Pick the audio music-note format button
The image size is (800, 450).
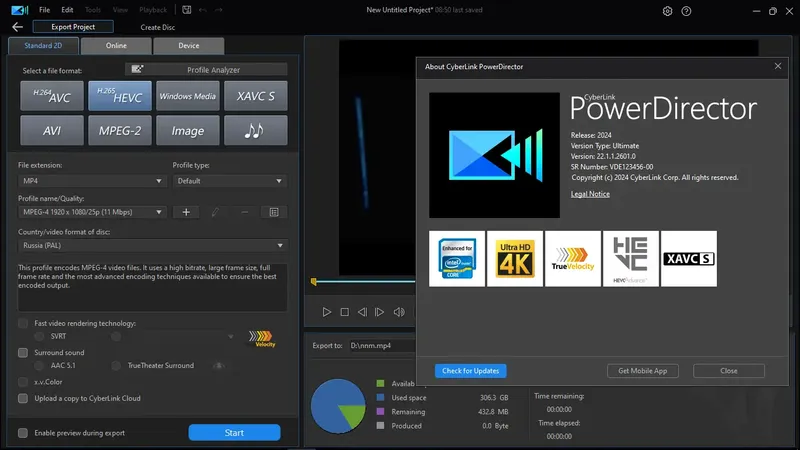click(256, 131)
